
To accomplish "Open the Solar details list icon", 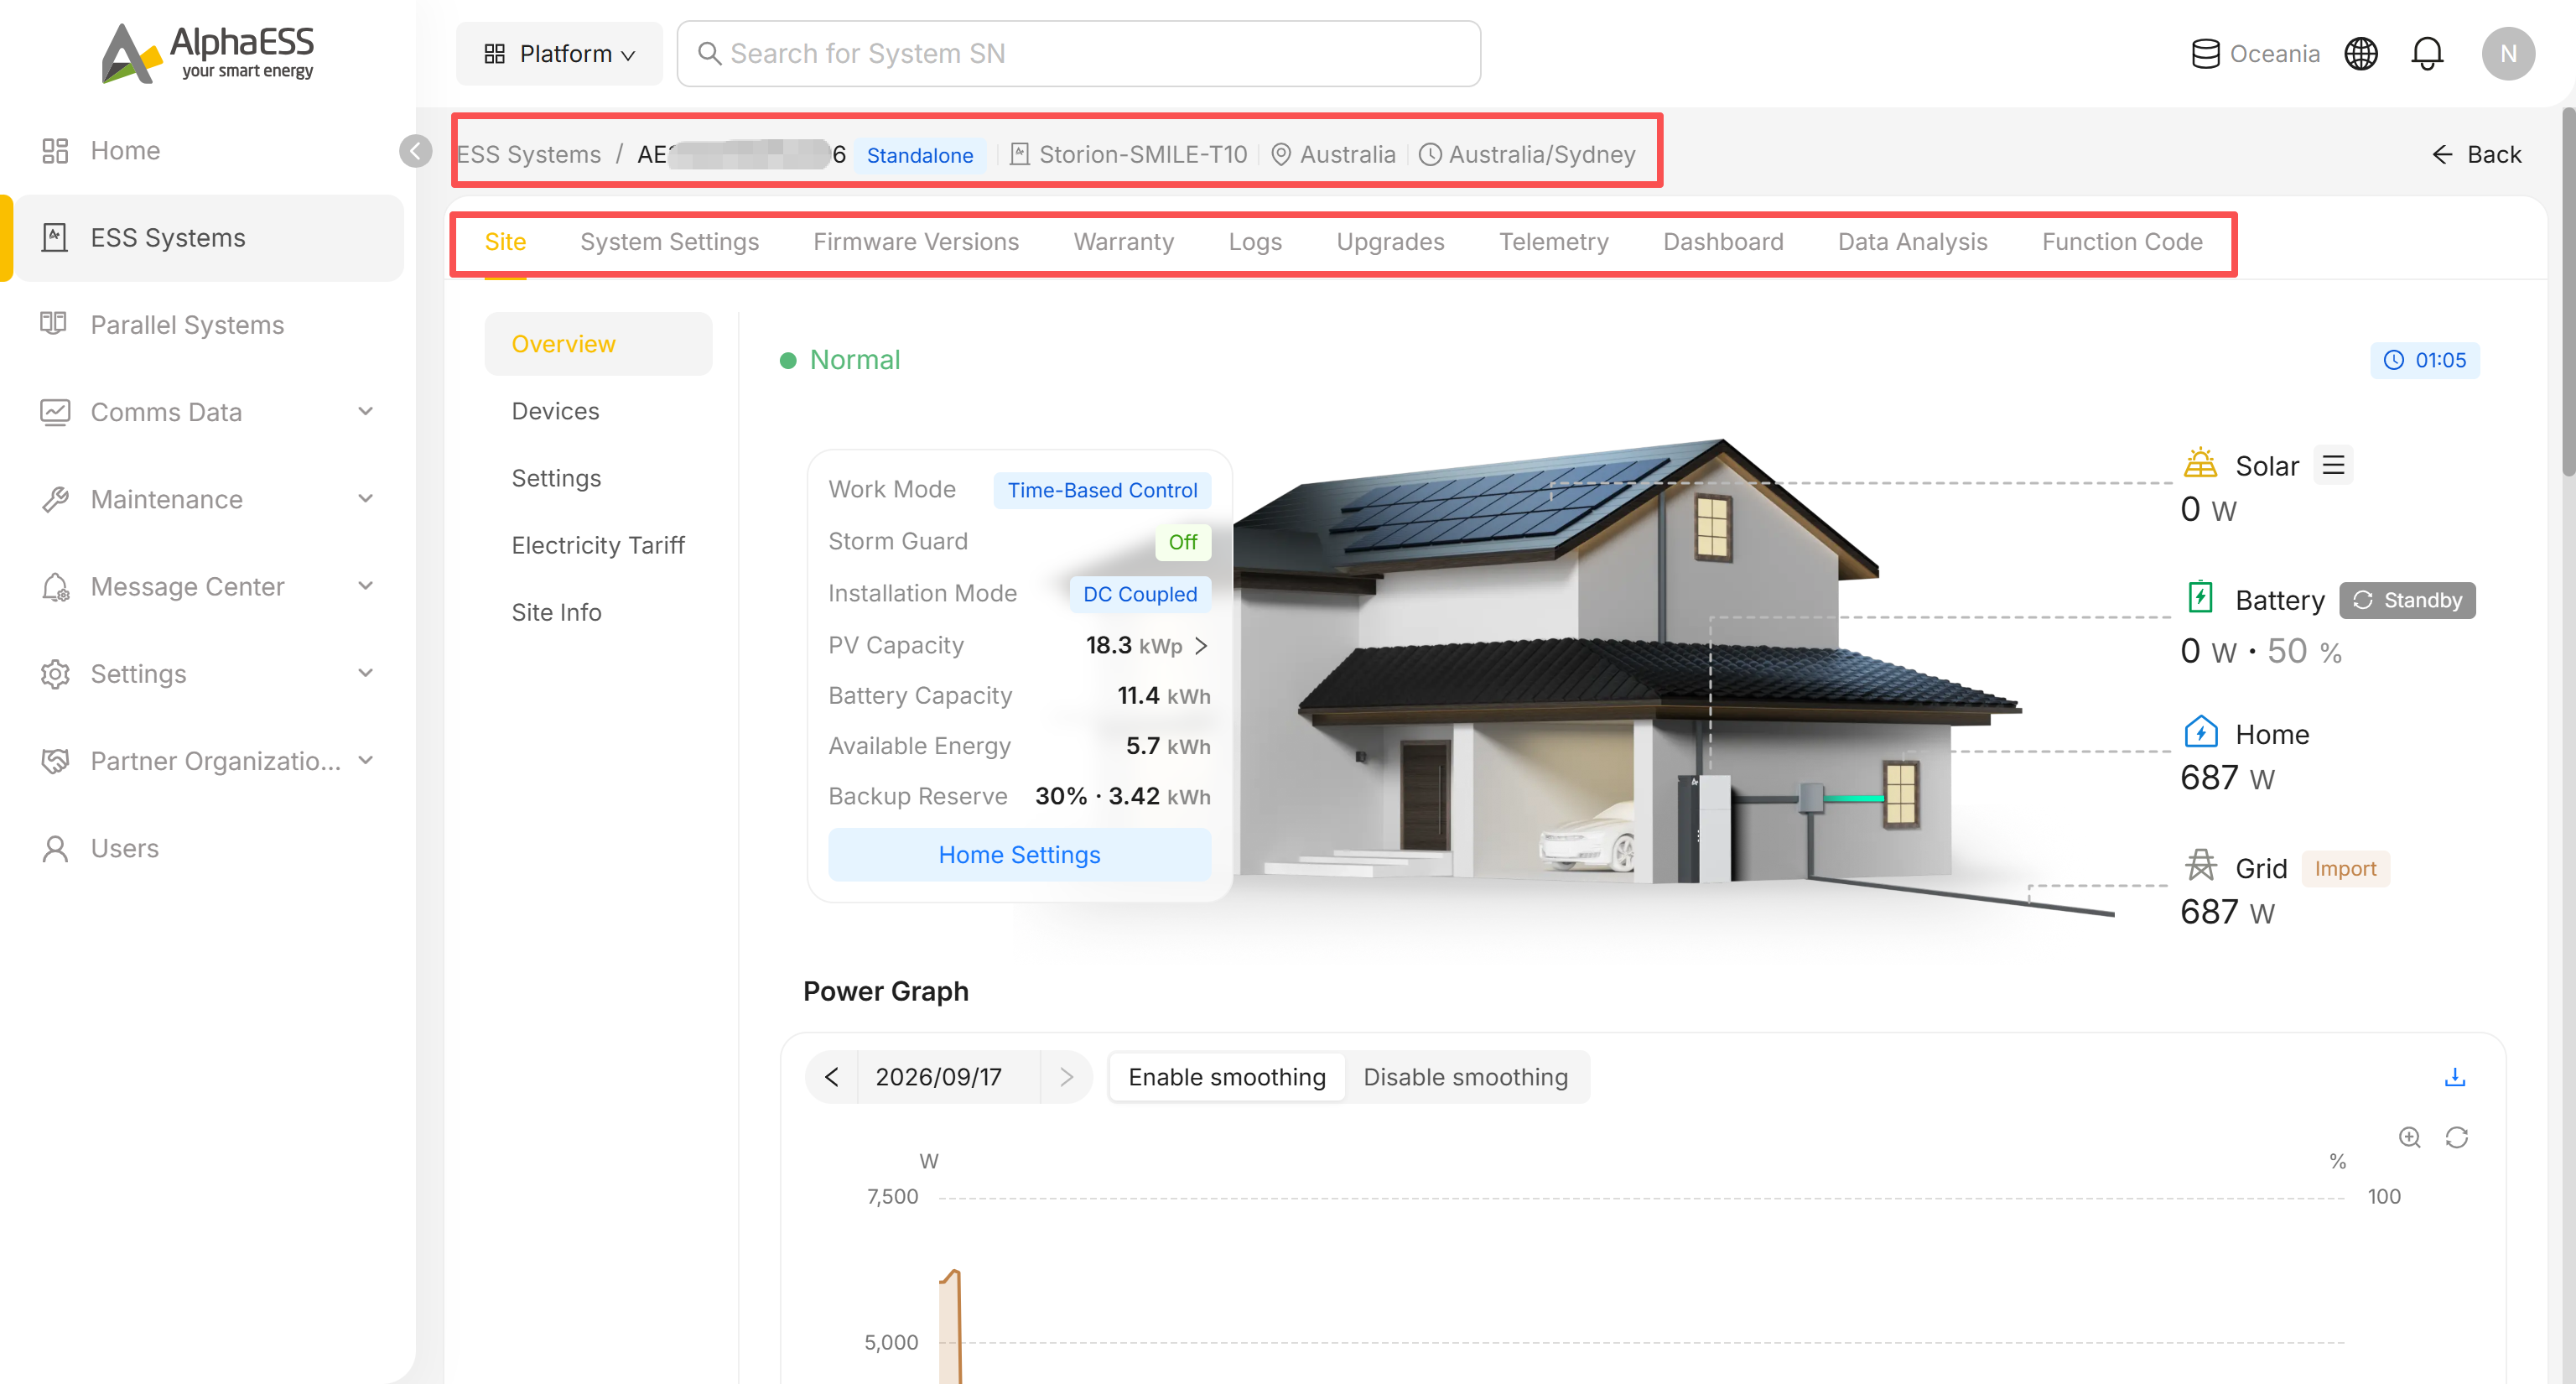I will 2333,465.
